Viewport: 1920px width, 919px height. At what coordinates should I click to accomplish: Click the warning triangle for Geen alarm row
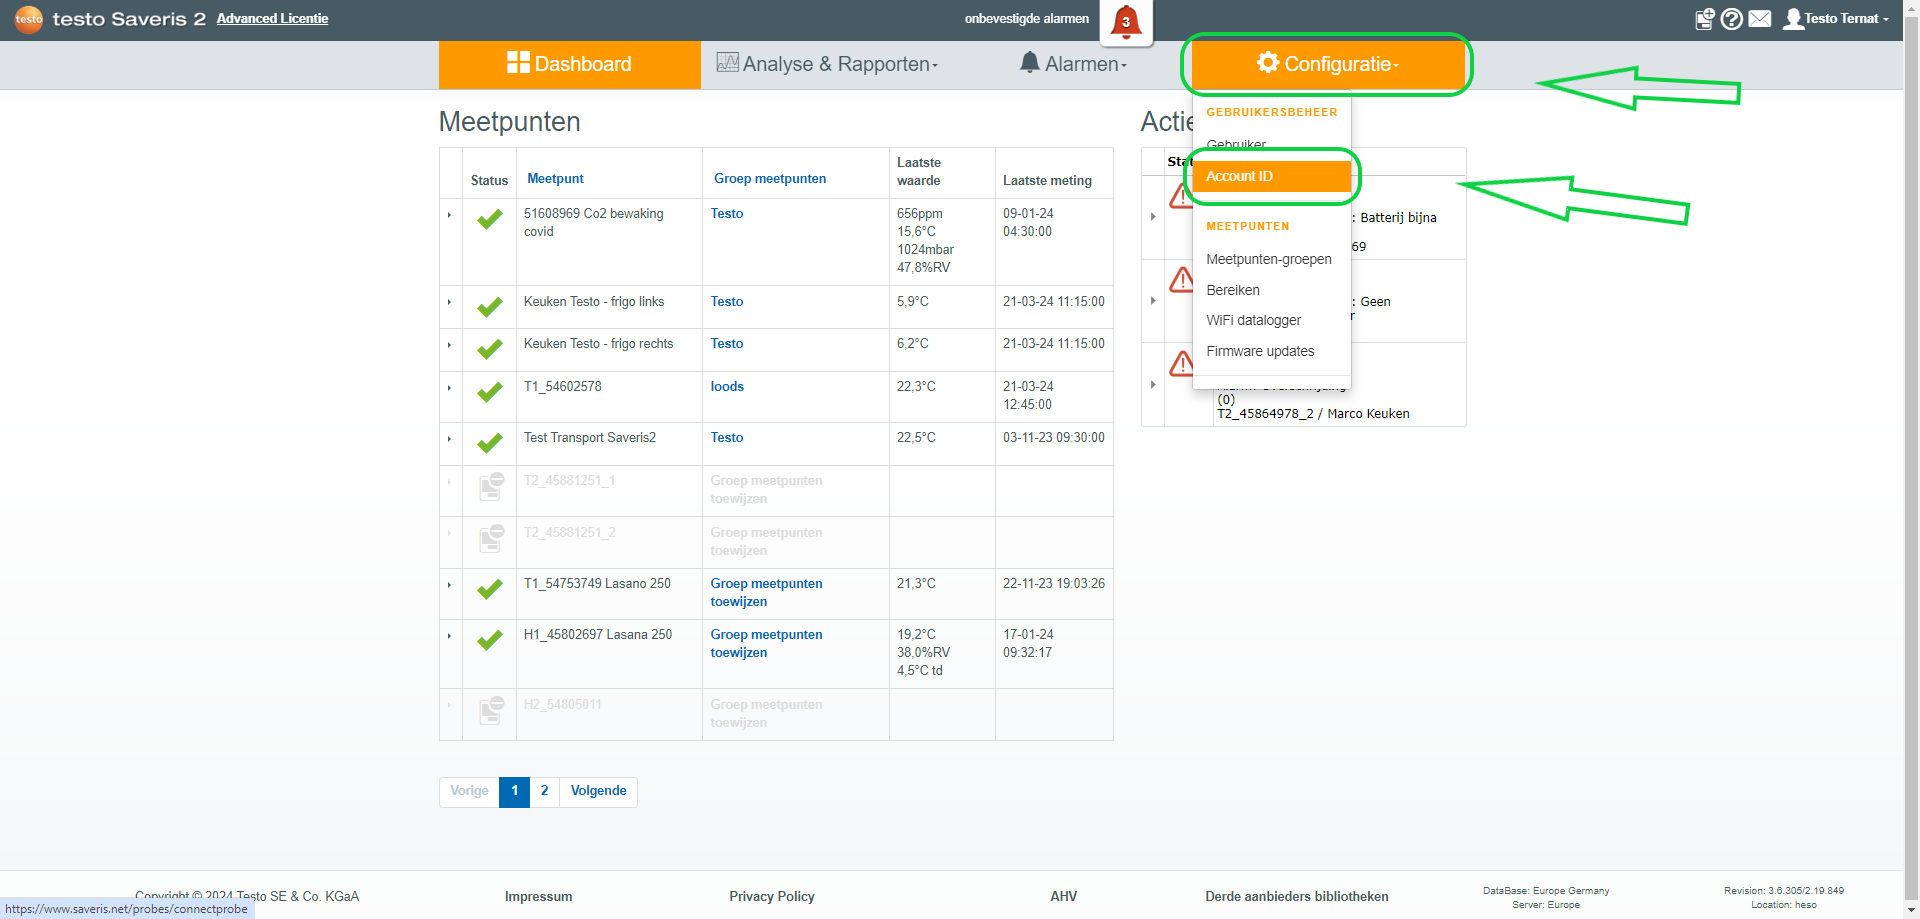pyautogui.click(x=1182, y=279)
